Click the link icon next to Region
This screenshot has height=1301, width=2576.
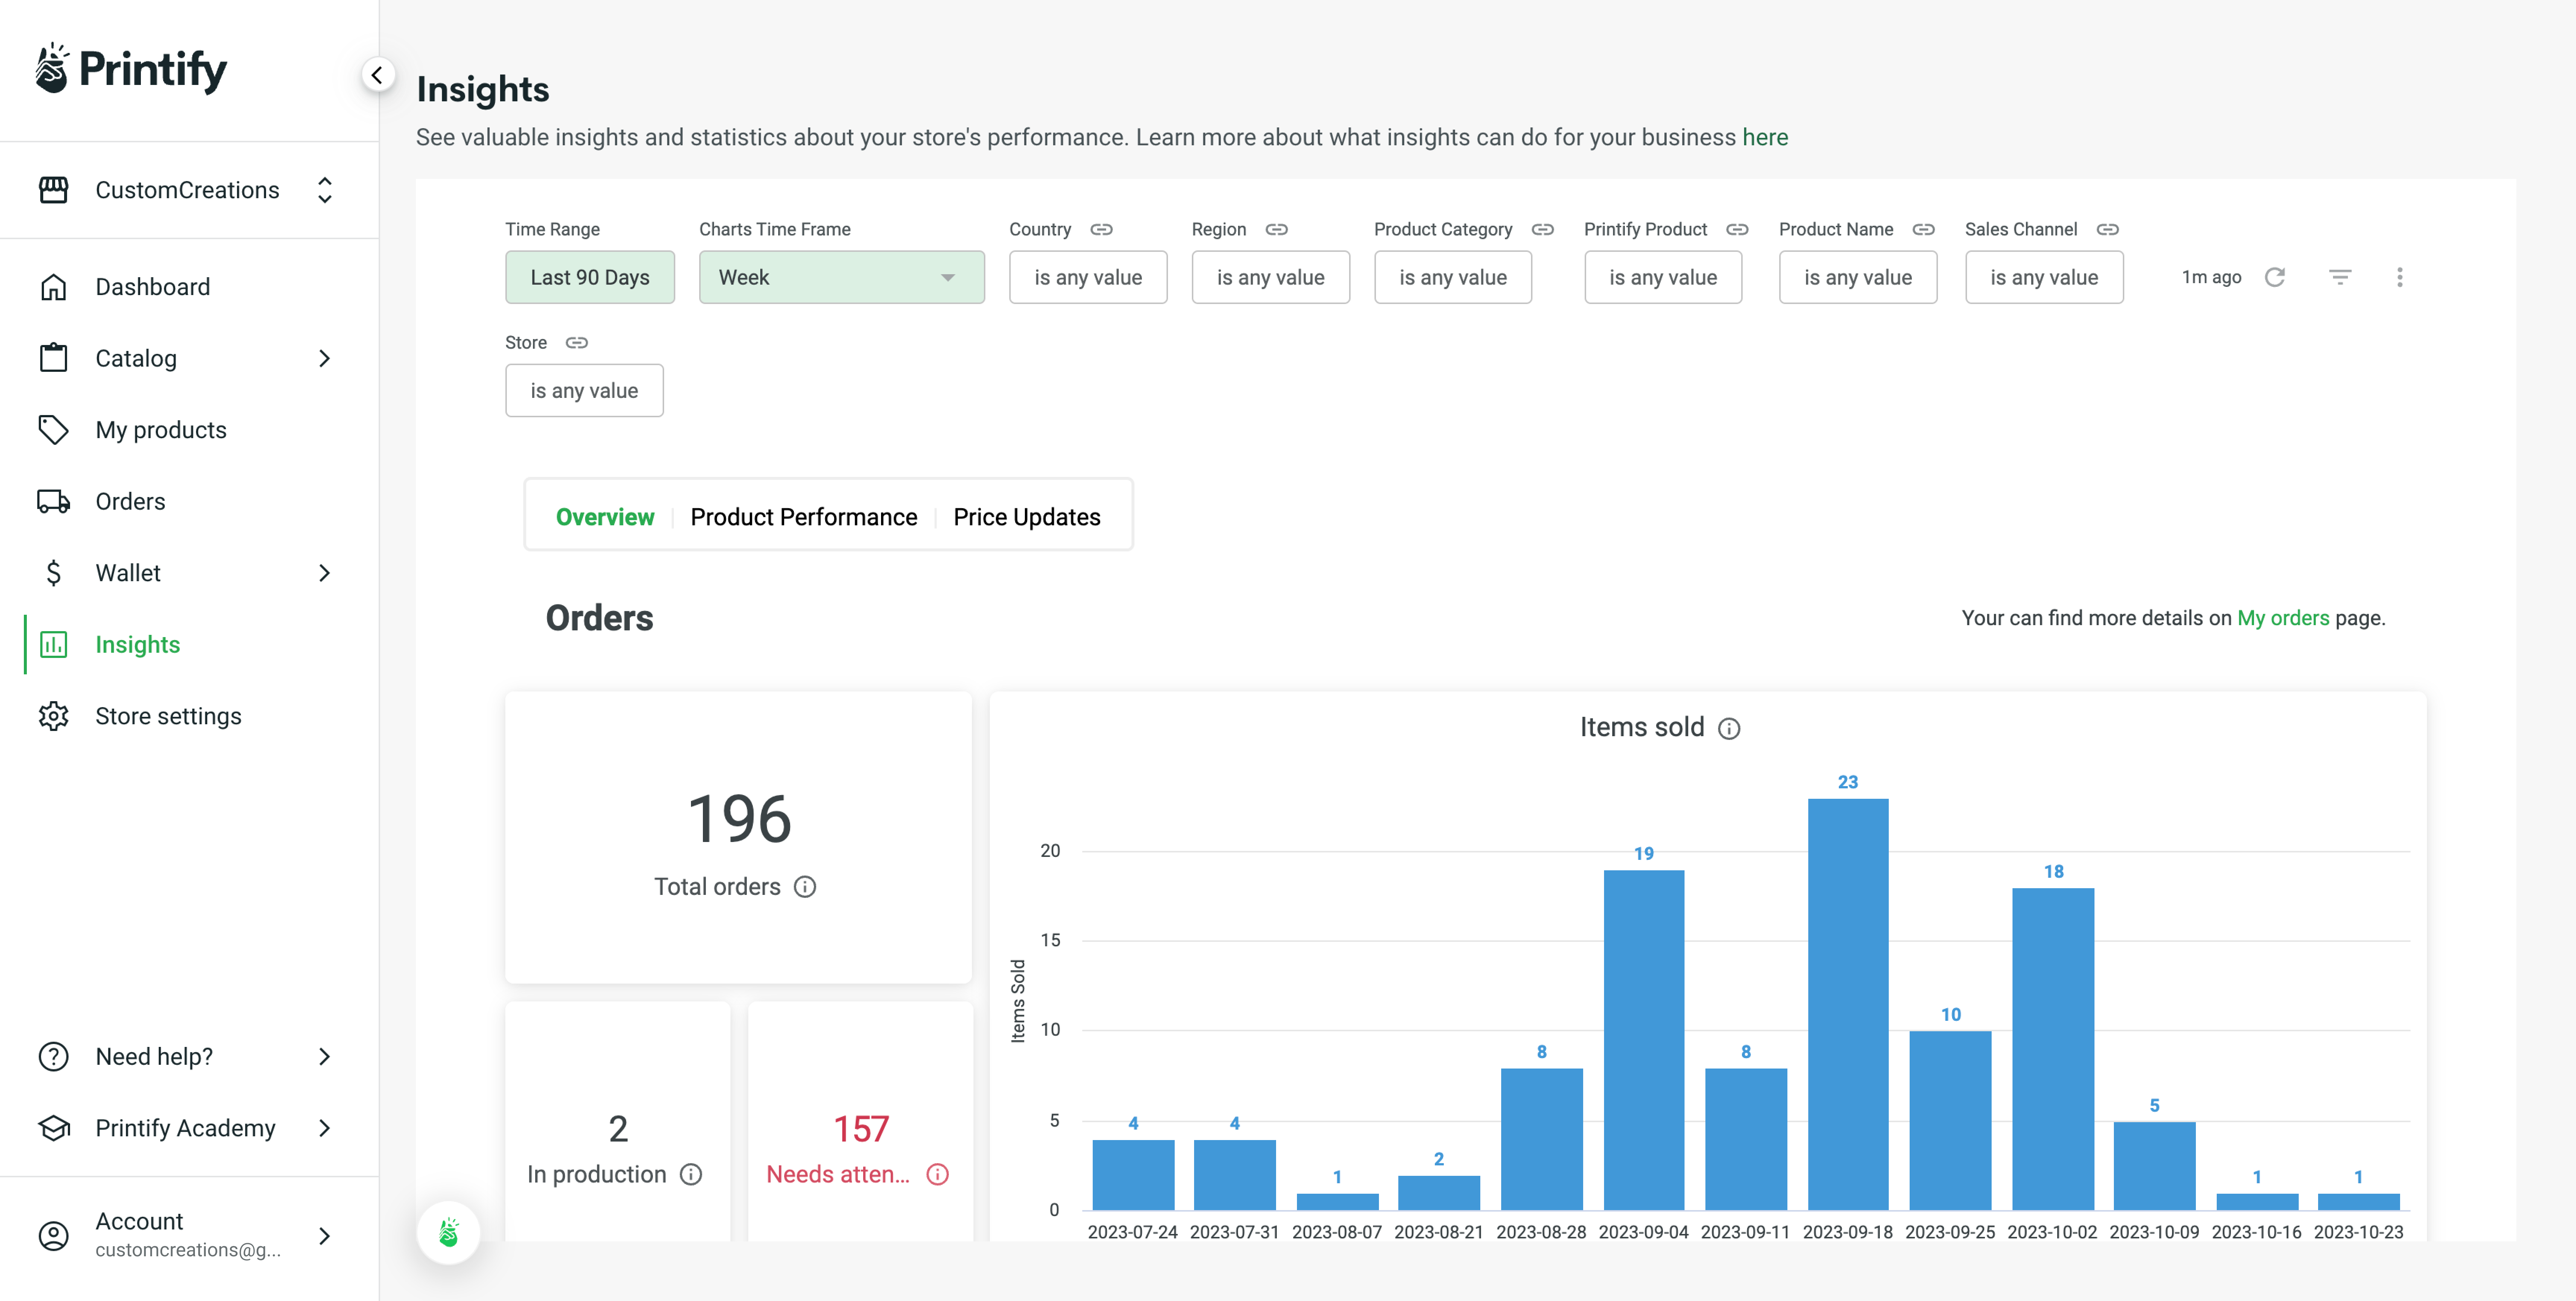[1276, 229]
